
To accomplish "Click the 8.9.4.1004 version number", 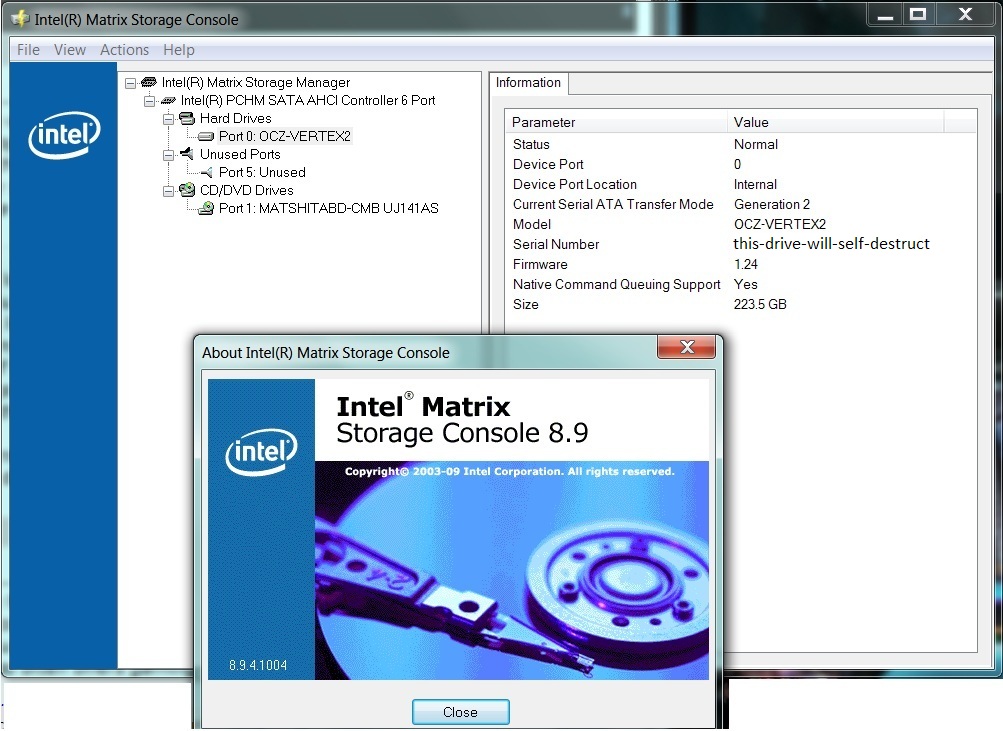I will pyautogui.click(x=258, y=665).
